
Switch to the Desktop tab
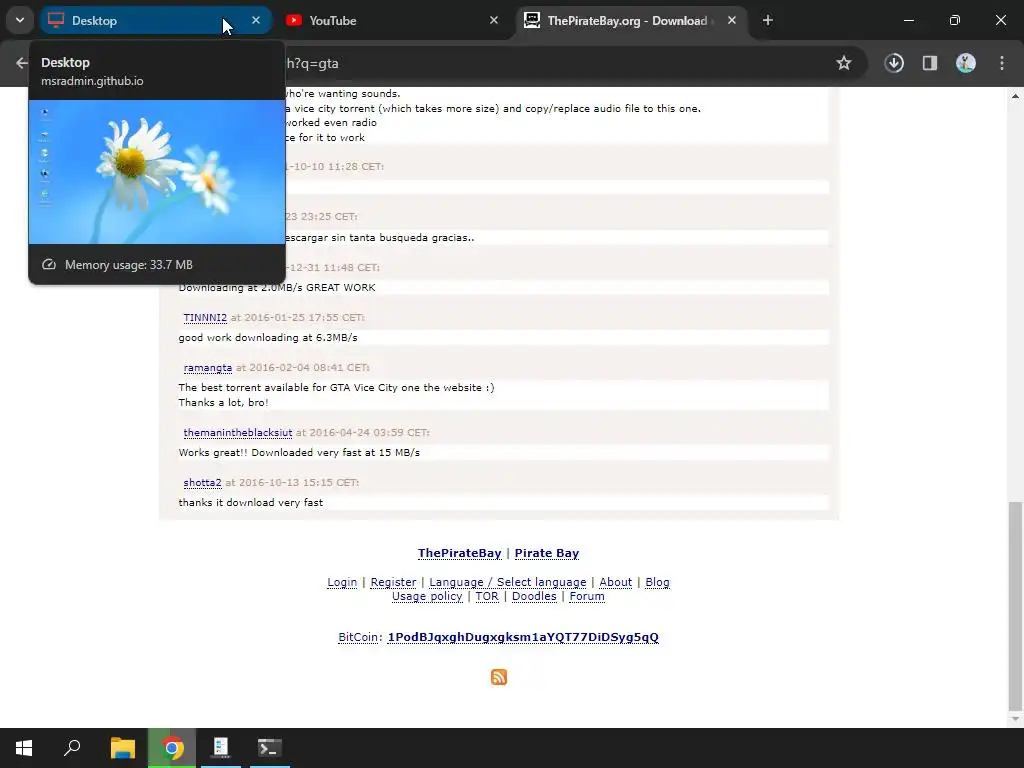pyautogui.click(x=155, y=20)
